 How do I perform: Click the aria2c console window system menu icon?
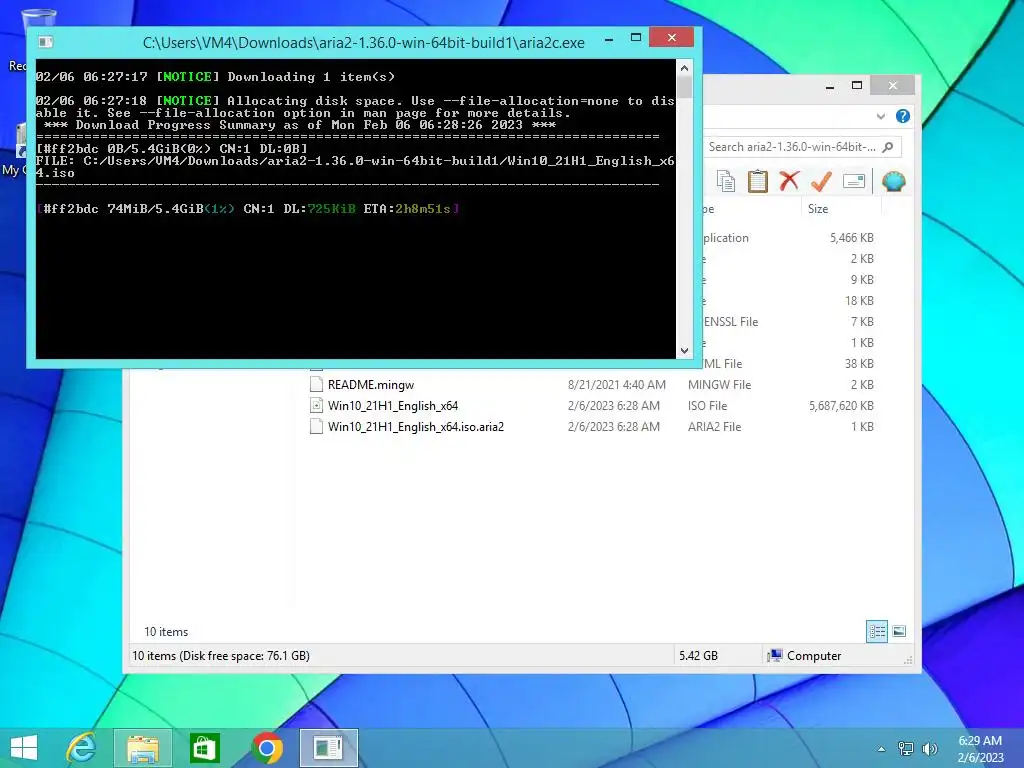[45, 42]
